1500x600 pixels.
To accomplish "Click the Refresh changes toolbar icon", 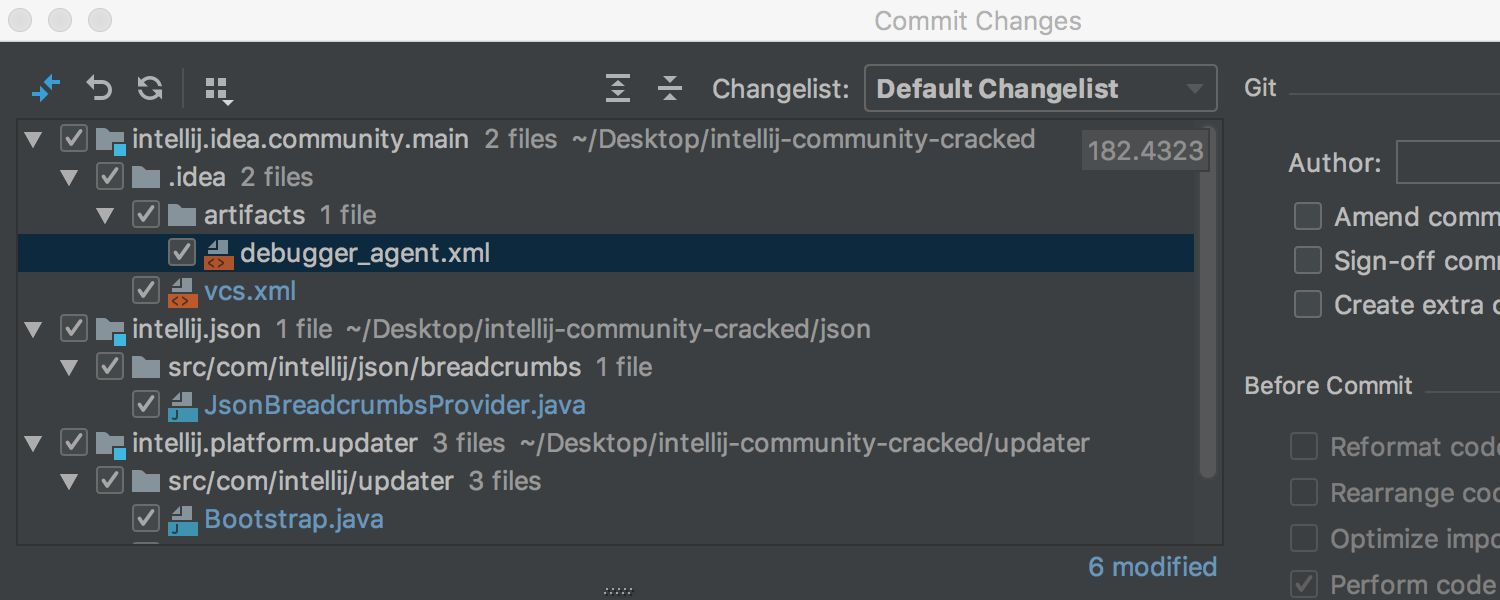I will point(150,89).
